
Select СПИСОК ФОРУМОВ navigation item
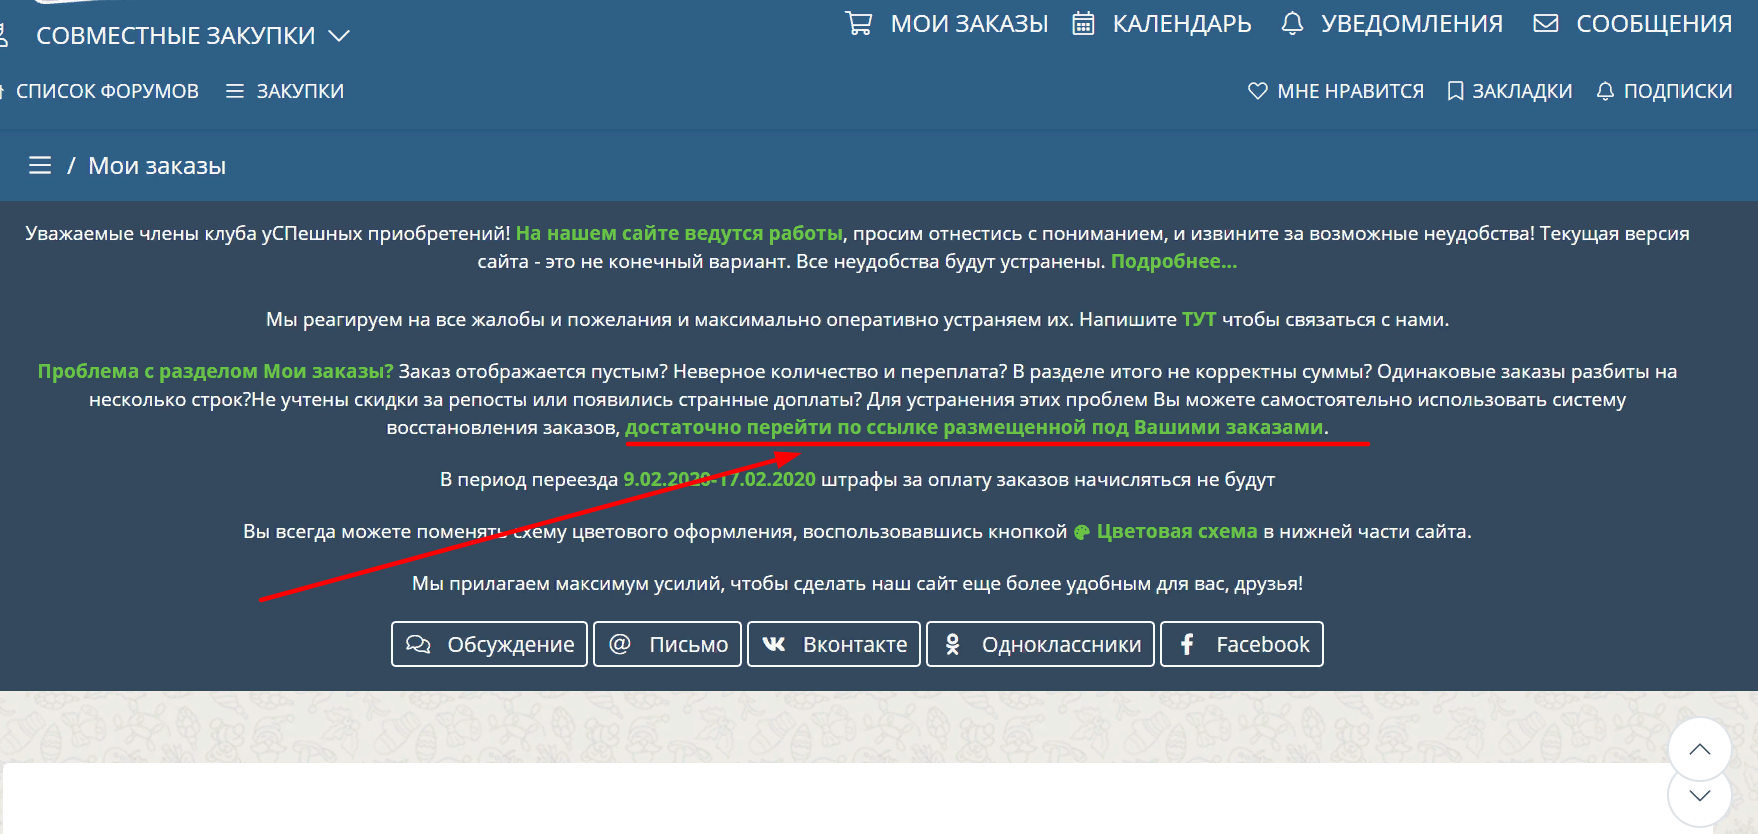point(107,91)
